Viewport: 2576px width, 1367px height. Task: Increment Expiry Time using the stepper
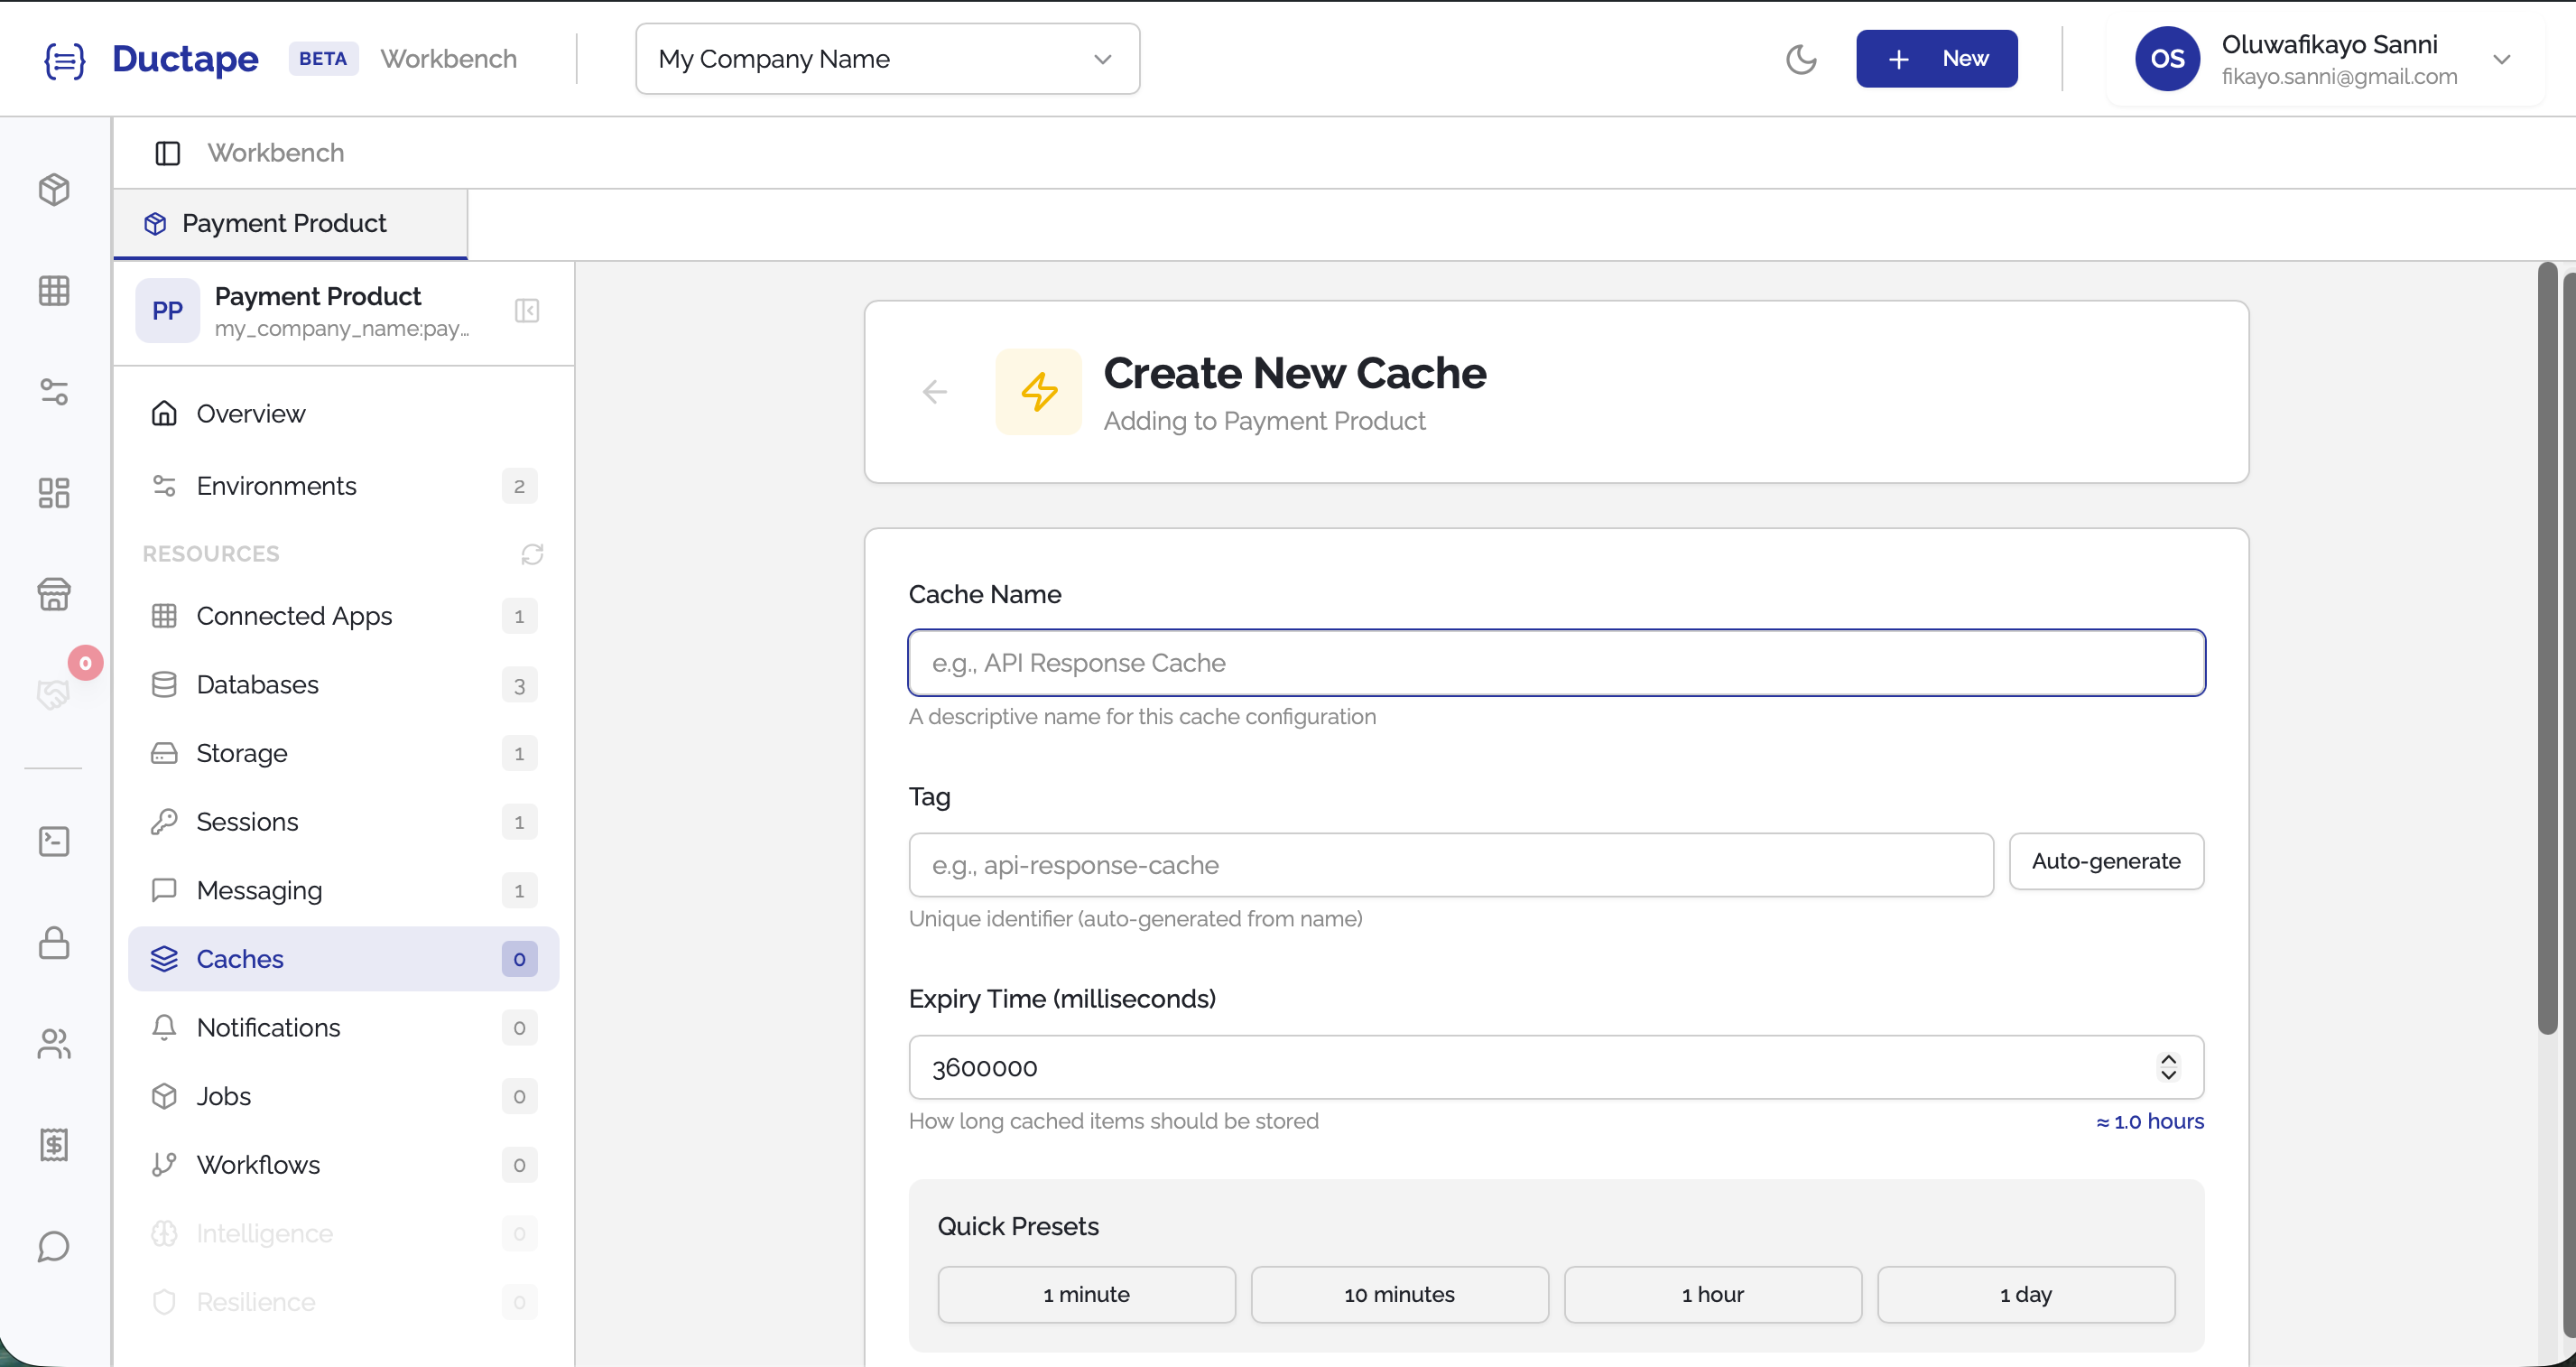coord(2168,1060)
